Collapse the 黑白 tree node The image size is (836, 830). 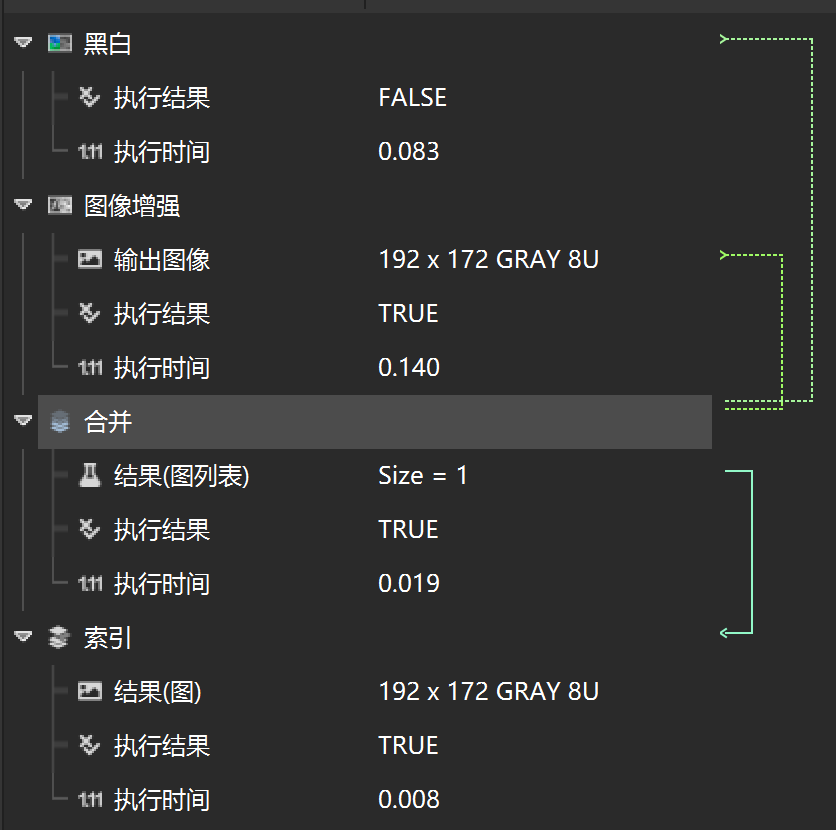(24, 43)
